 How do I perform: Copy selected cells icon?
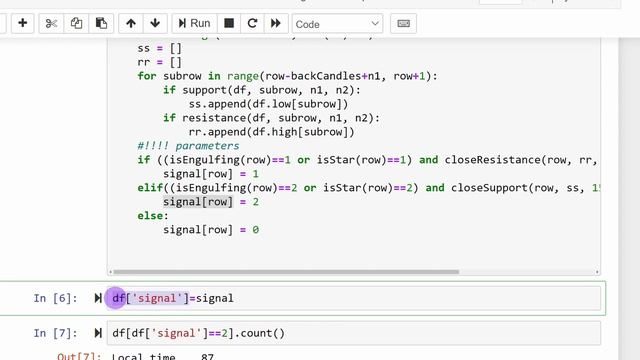tap(76, 23)
